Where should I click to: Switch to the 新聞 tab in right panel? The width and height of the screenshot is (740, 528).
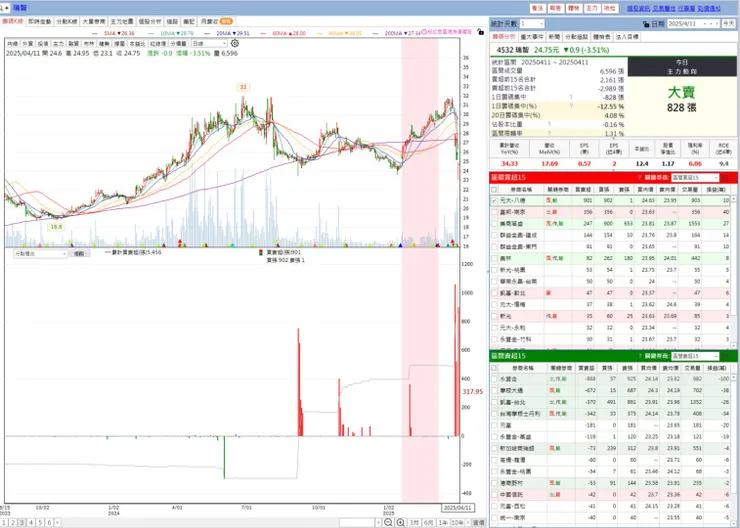(x=554, y=37)
